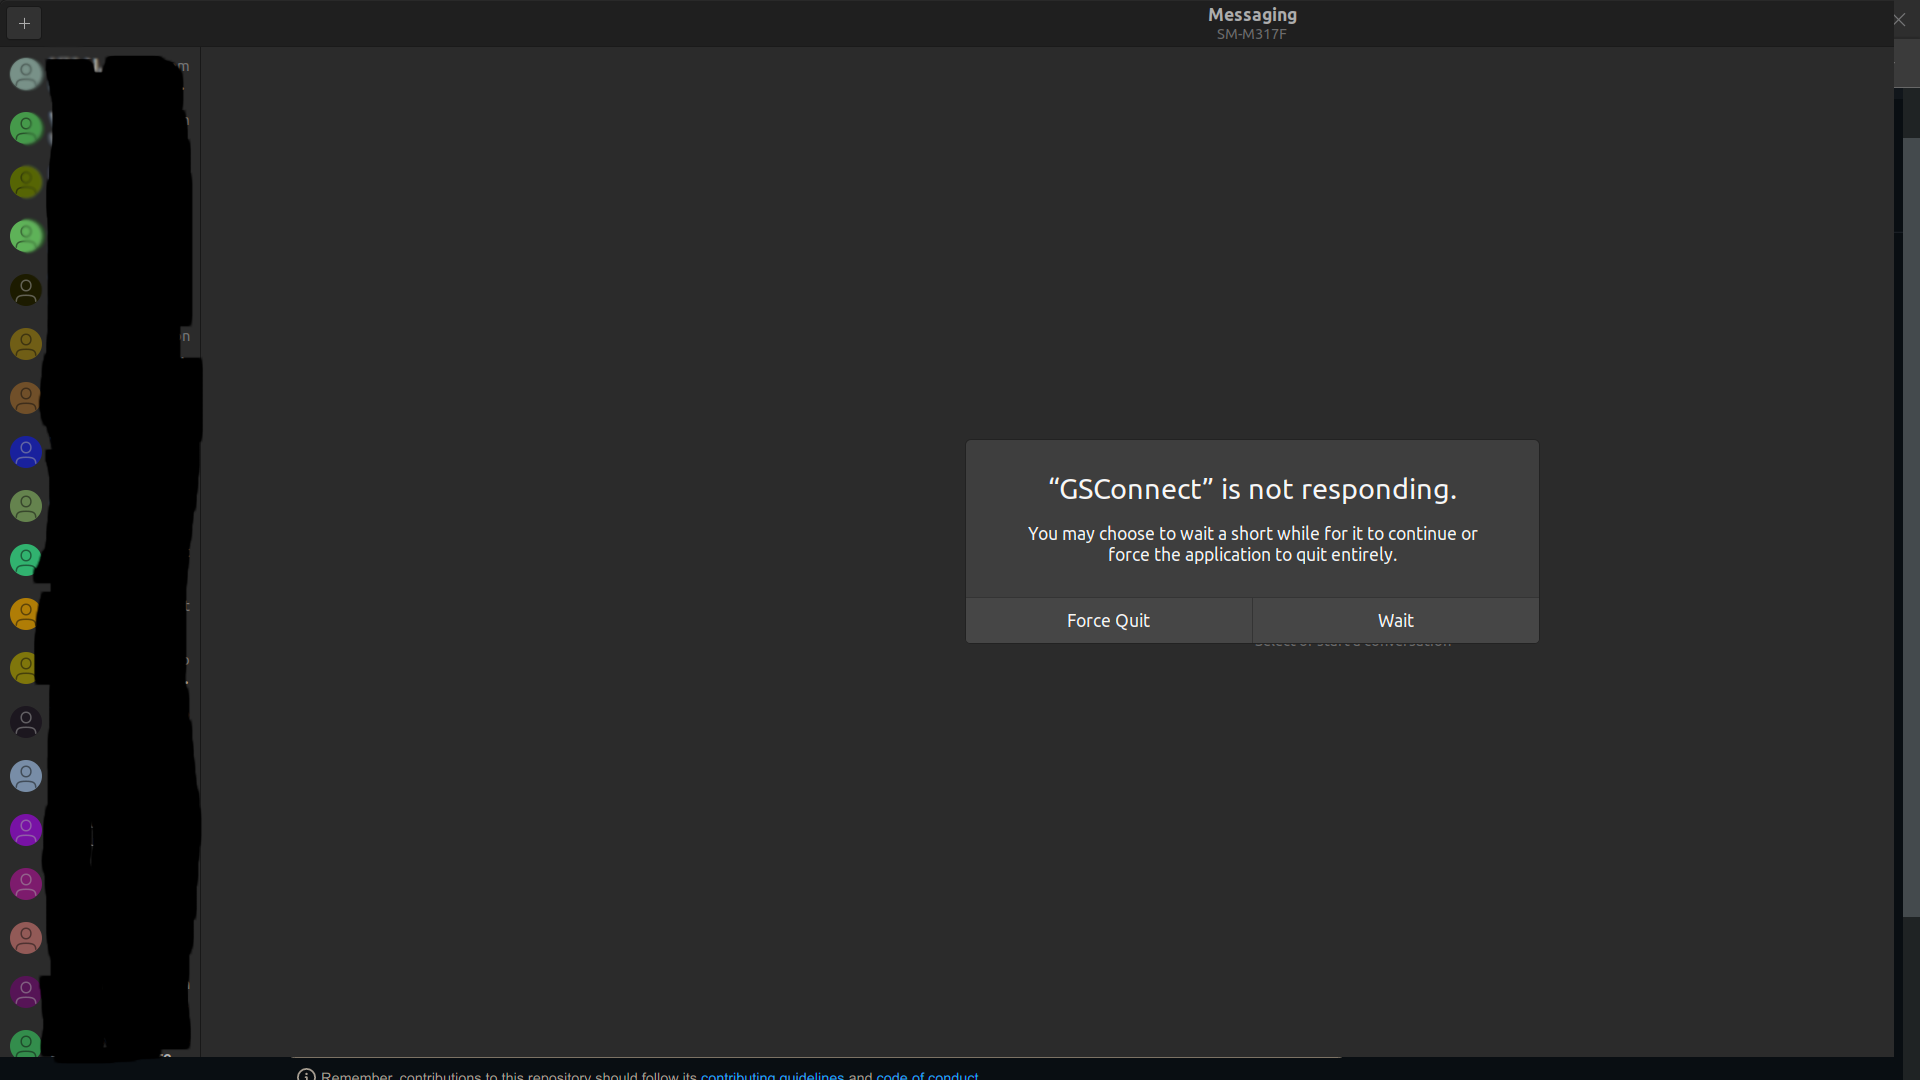Select the dark contact avatar near the top
The image size is (1920, 1080).
coord(26,290)
